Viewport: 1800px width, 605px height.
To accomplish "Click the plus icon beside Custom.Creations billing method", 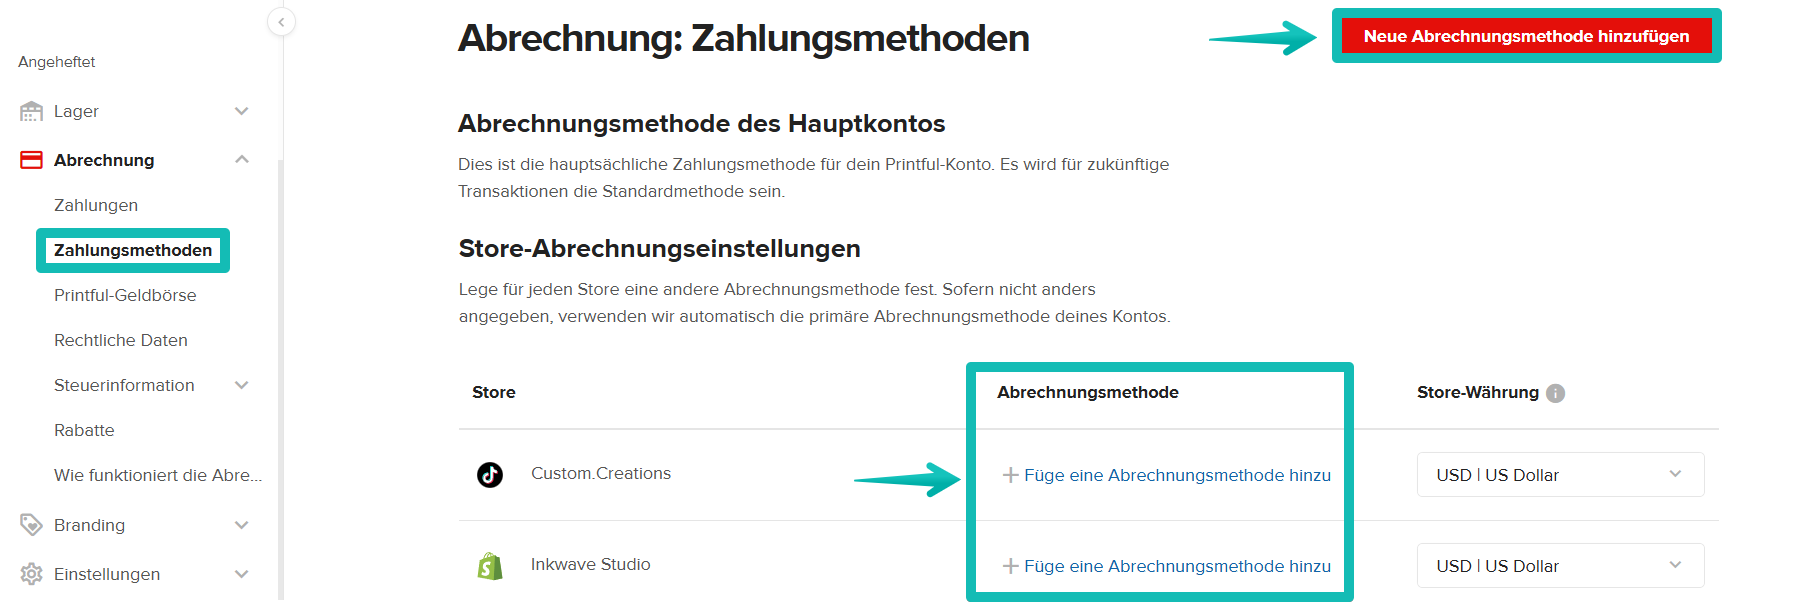I will click(1009, 475).
